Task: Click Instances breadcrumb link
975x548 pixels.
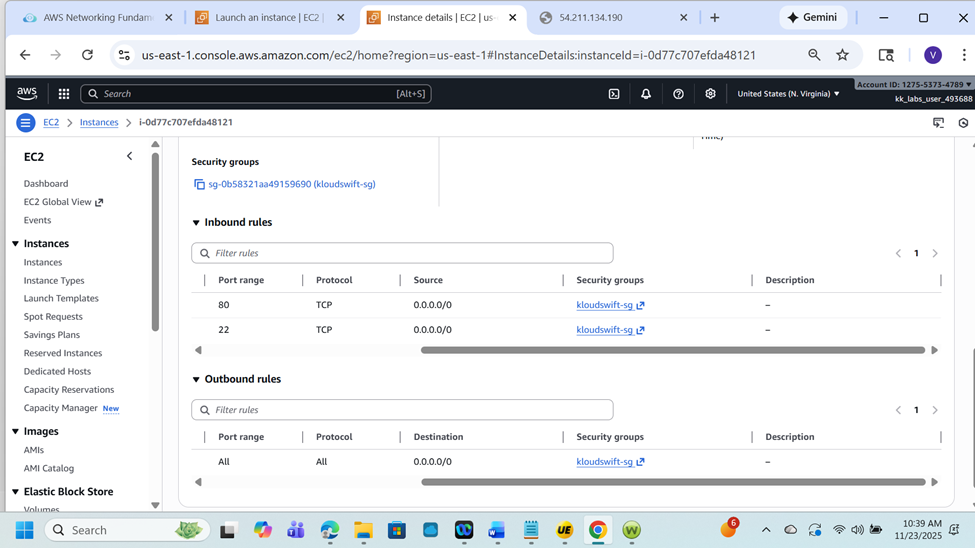Action: pos(99,123)
